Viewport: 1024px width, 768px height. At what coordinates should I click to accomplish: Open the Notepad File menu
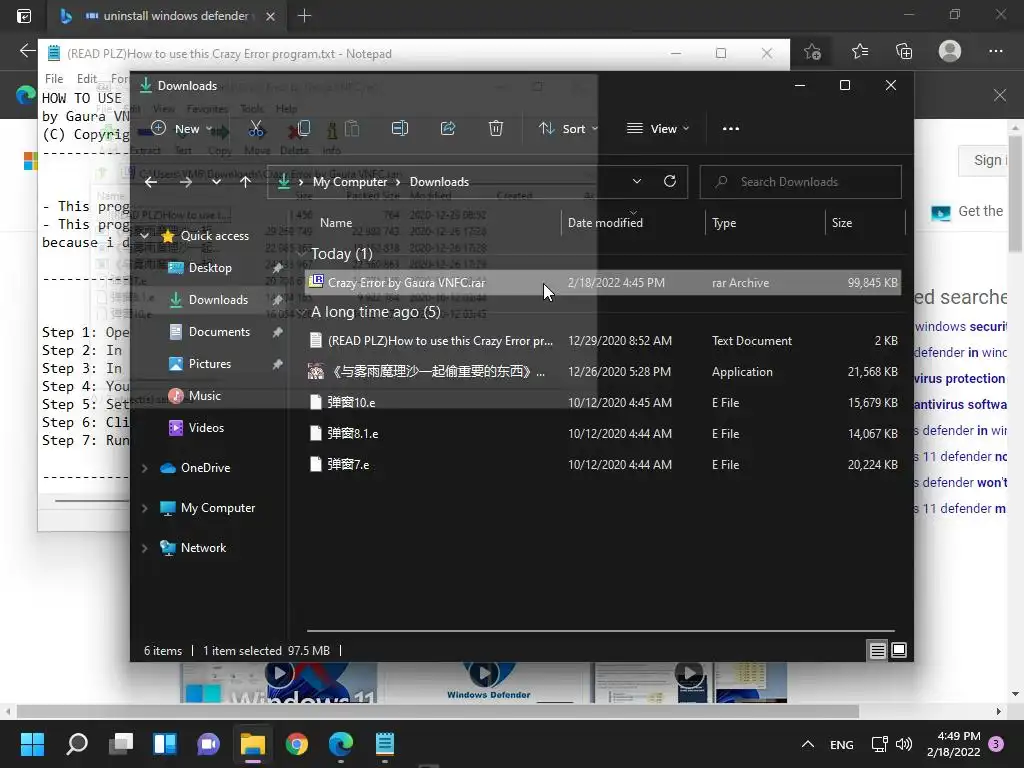pos(54,78)
